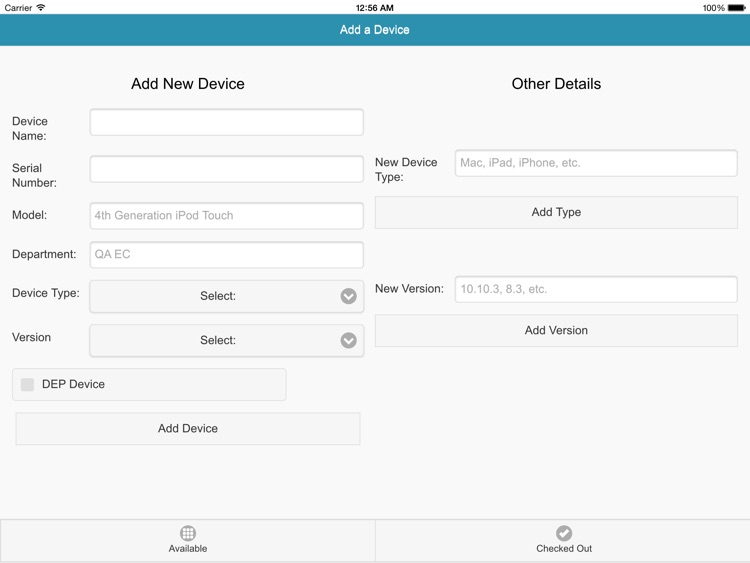Viewport: 750px width, 563px height.
Task: Switch to the Checked Out tab
Action: coord(563,541)
